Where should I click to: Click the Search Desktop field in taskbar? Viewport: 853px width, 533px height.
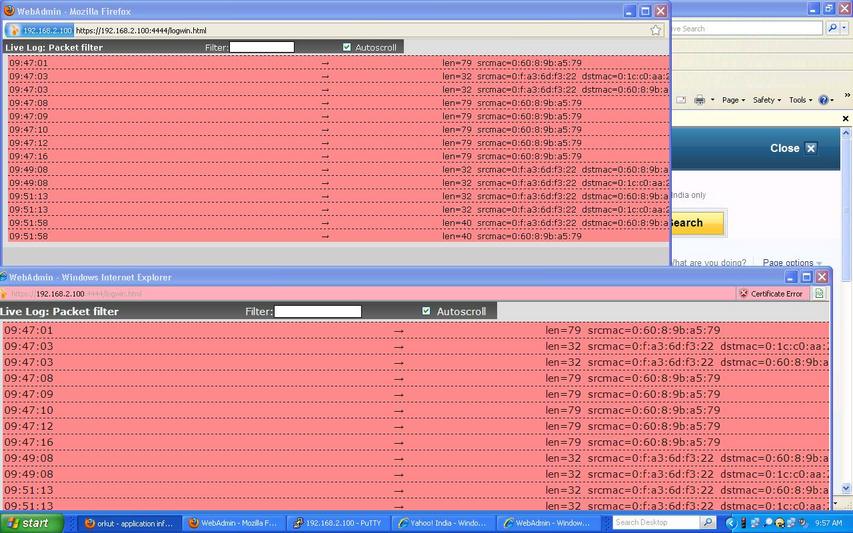click(x=656, y=523)
